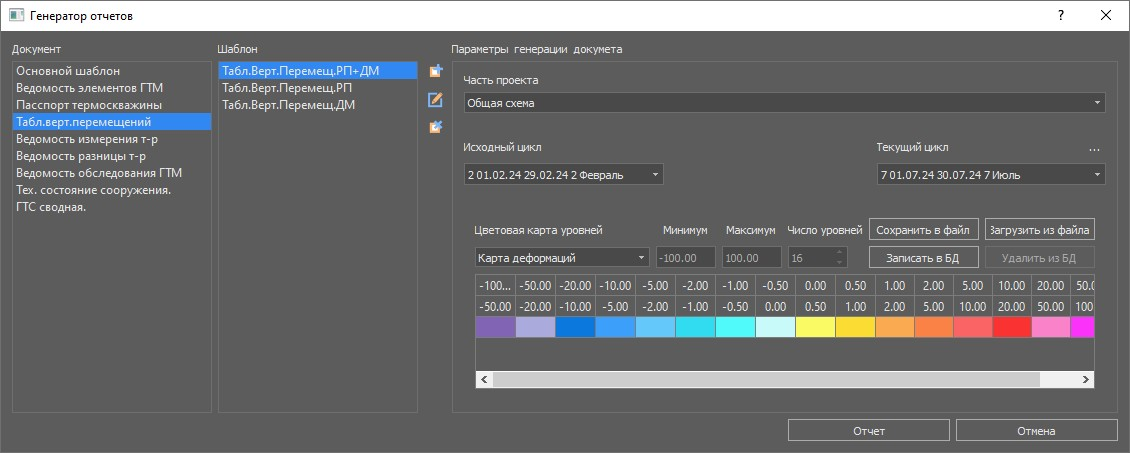Click the right arrow of the horizontal scrollbar
The height and width of the screenshot is (453, 1130).
pyautogui.click(x=1084, y=380)
